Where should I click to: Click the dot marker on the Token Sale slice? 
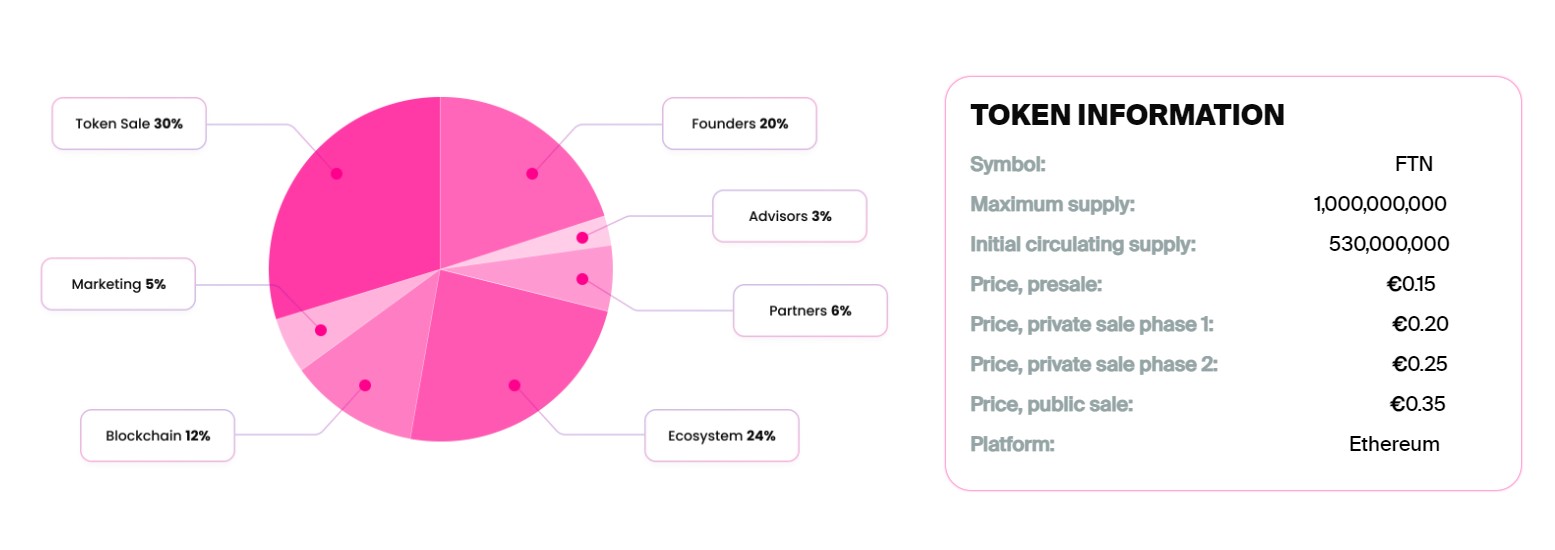pos(337,173)
